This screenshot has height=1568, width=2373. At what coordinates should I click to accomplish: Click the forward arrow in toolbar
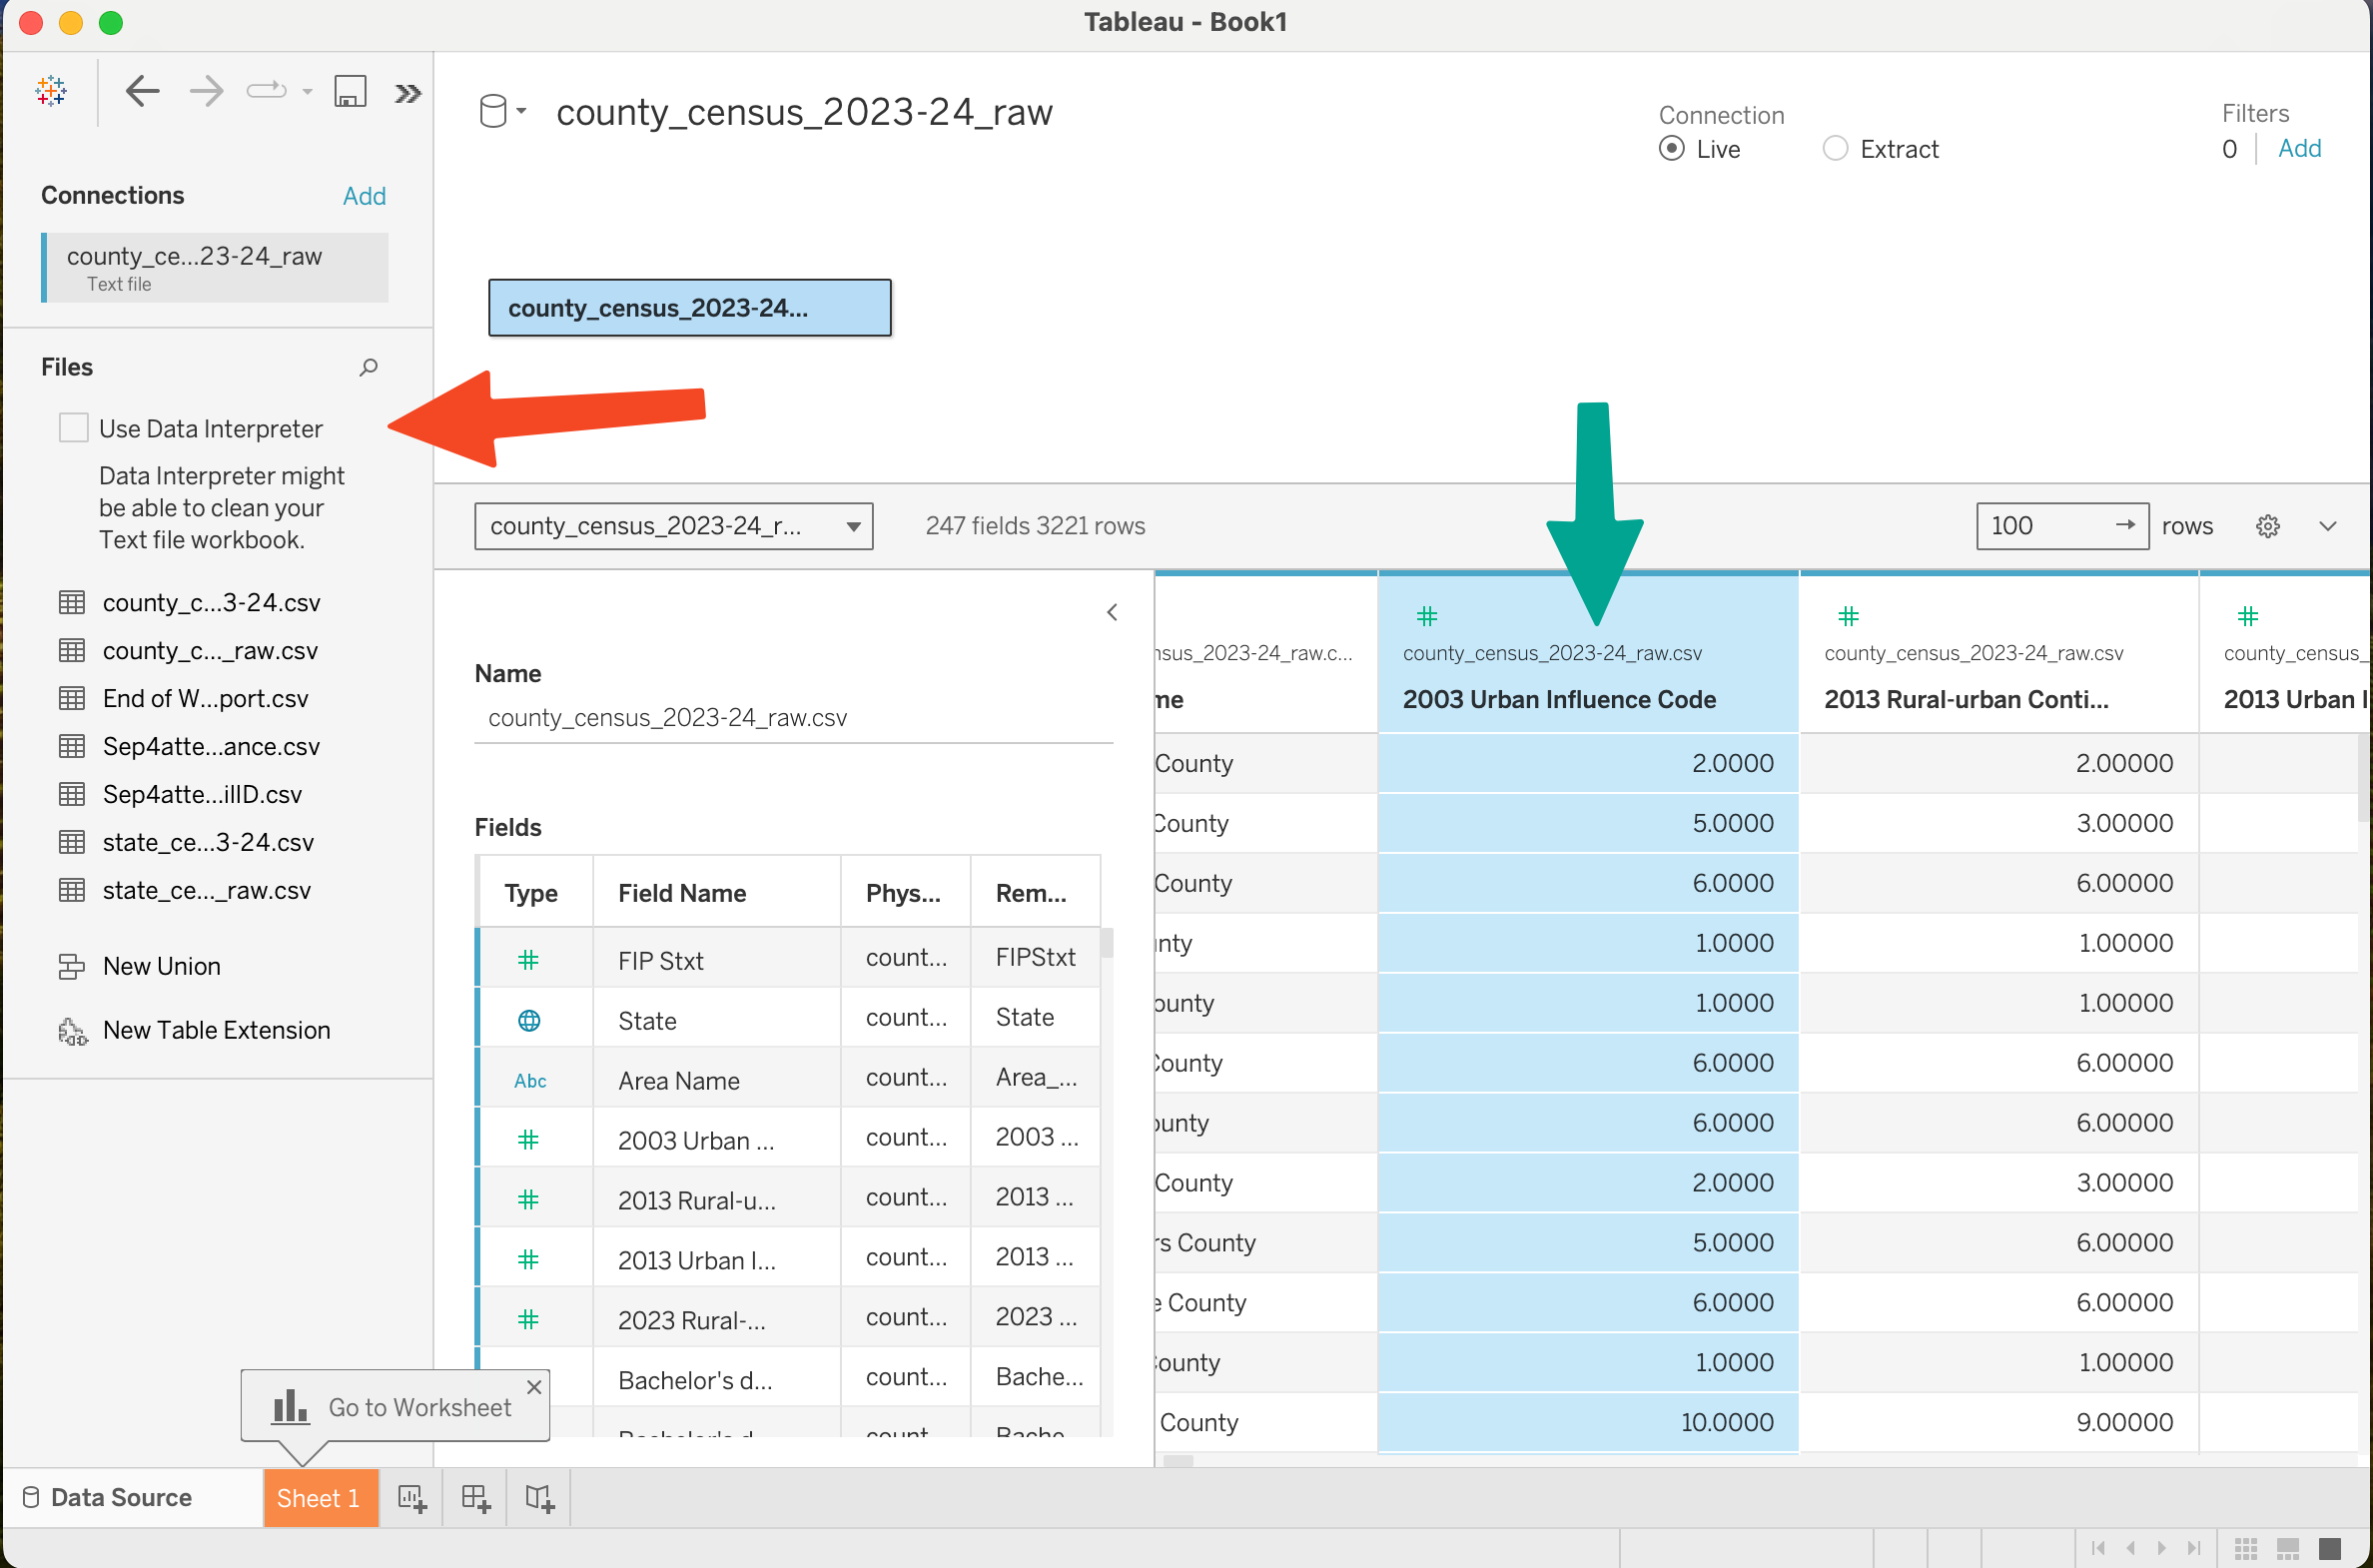206,92
